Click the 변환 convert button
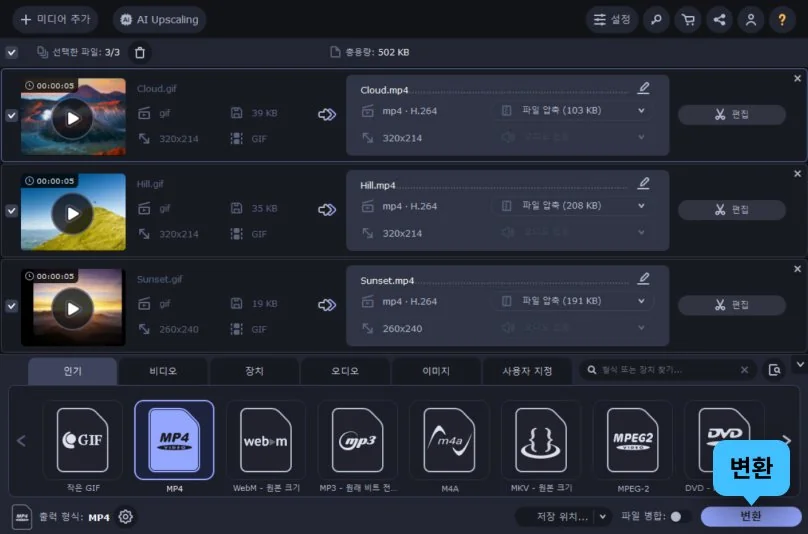 tap(751, 516)
